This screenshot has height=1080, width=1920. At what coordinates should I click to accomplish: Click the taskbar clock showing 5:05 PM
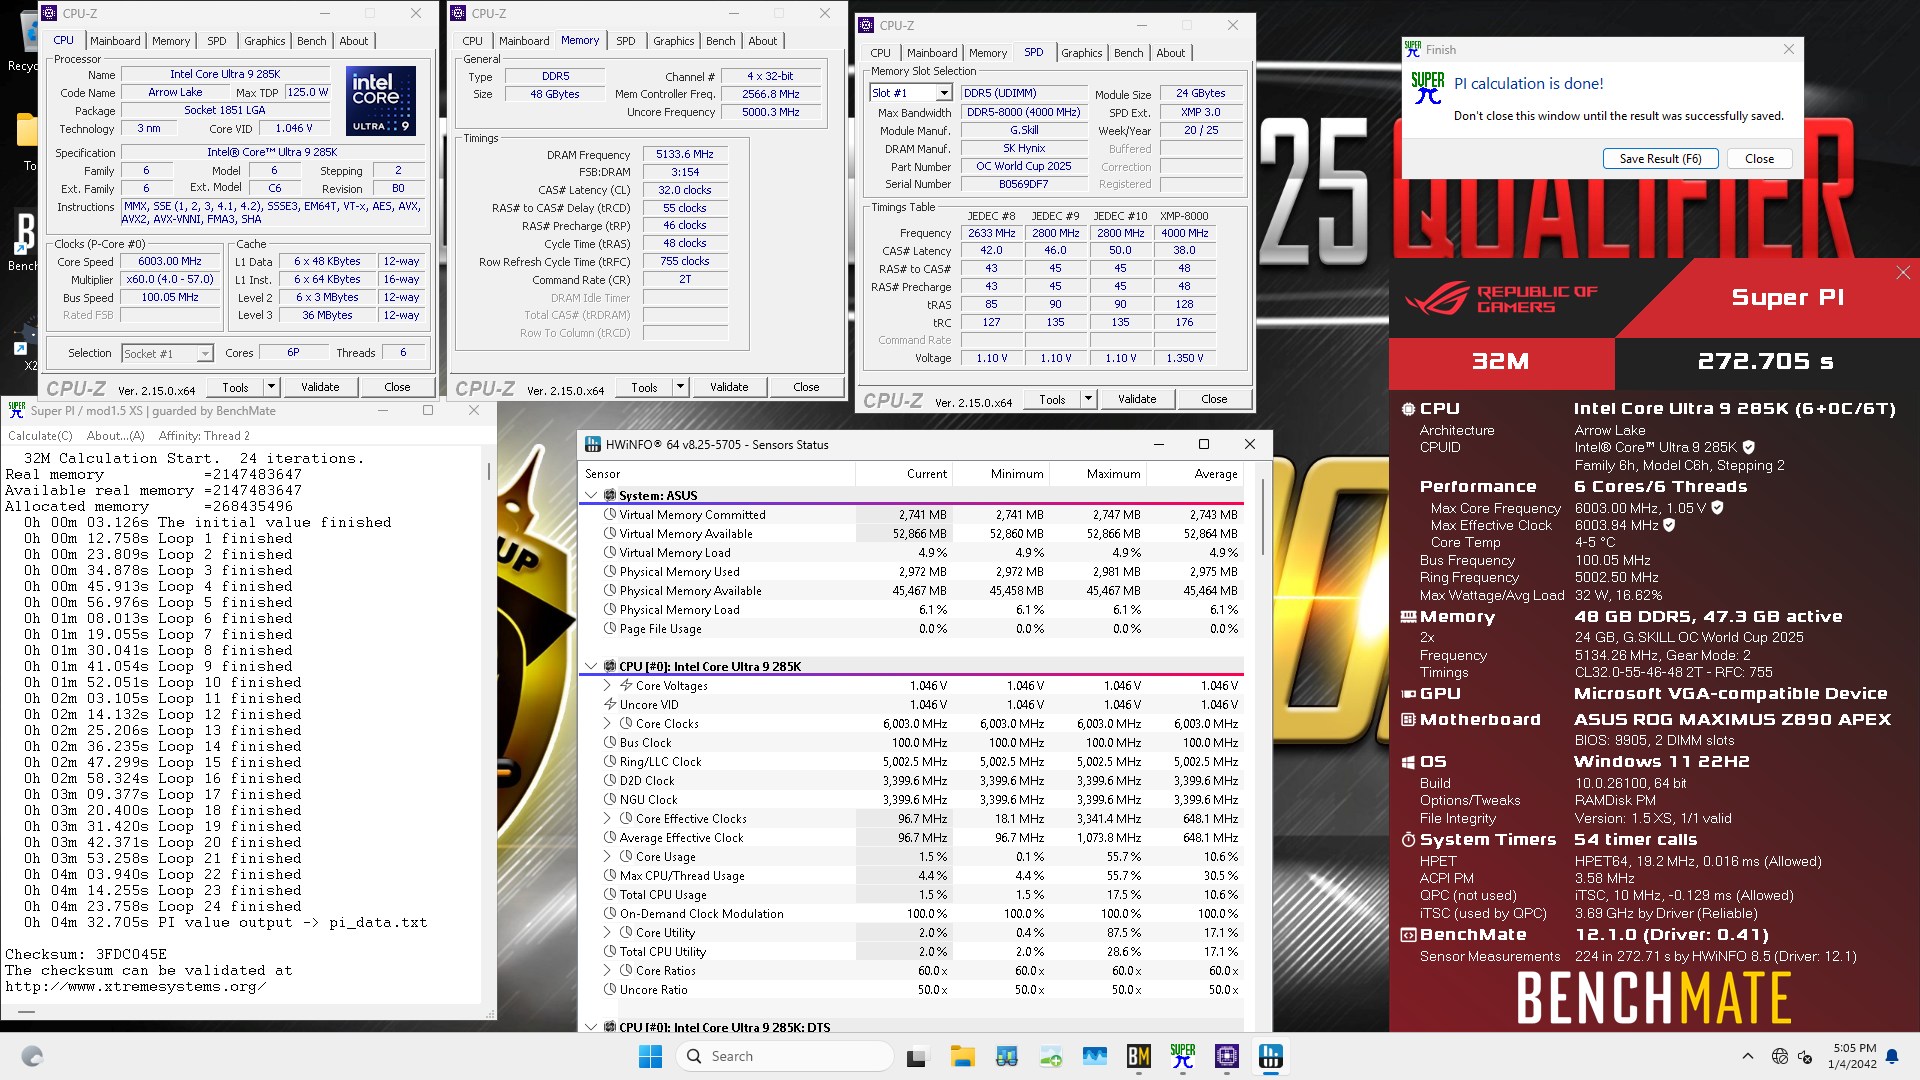(1854, 1056)
